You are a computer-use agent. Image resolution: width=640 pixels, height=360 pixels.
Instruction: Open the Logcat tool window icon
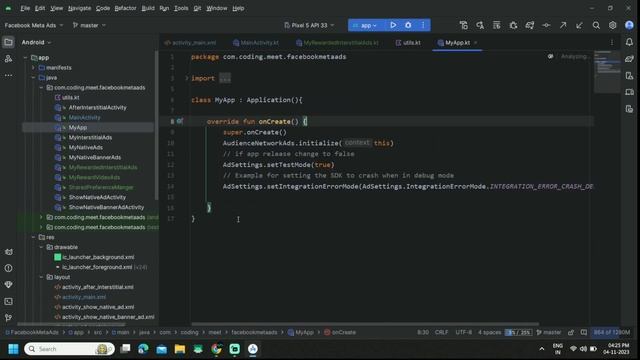[8, 252]
